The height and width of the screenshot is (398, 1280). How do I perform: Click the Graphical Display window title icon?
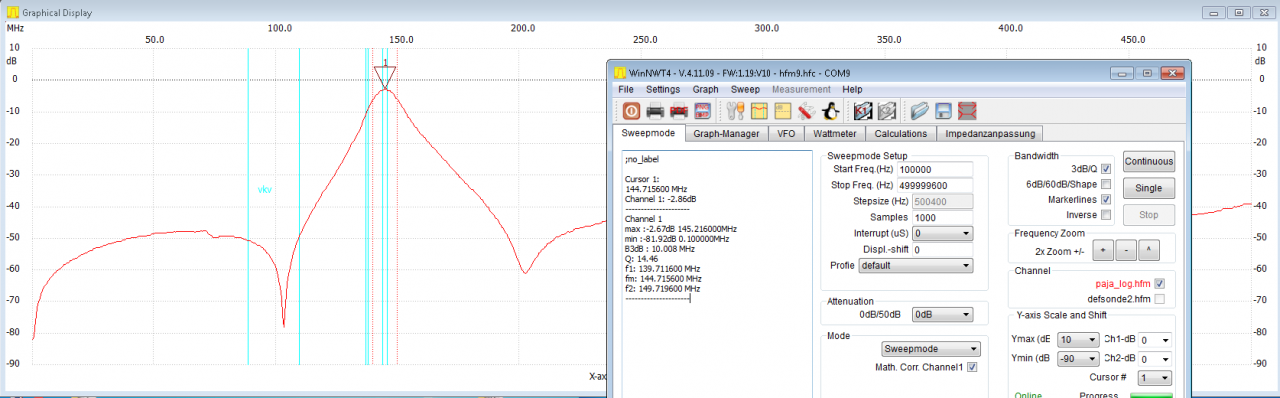pyautogui.click(x=13, y=12)
